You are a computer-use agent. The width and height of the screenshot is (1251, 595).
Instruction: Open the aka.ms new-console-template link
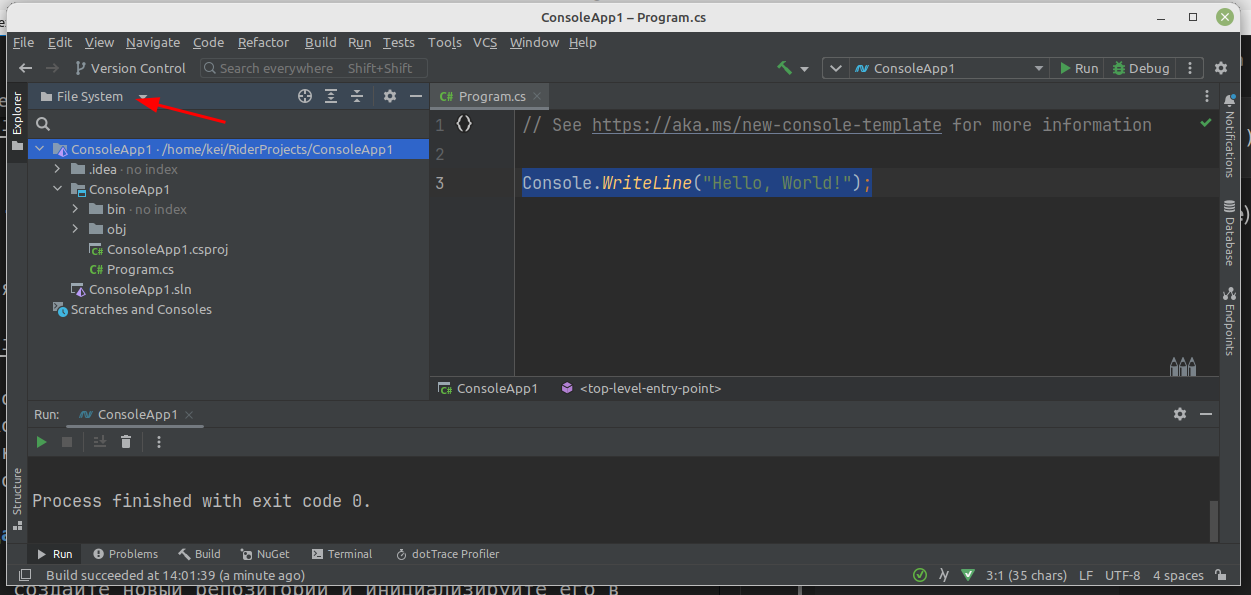click(x=766, y=125)
